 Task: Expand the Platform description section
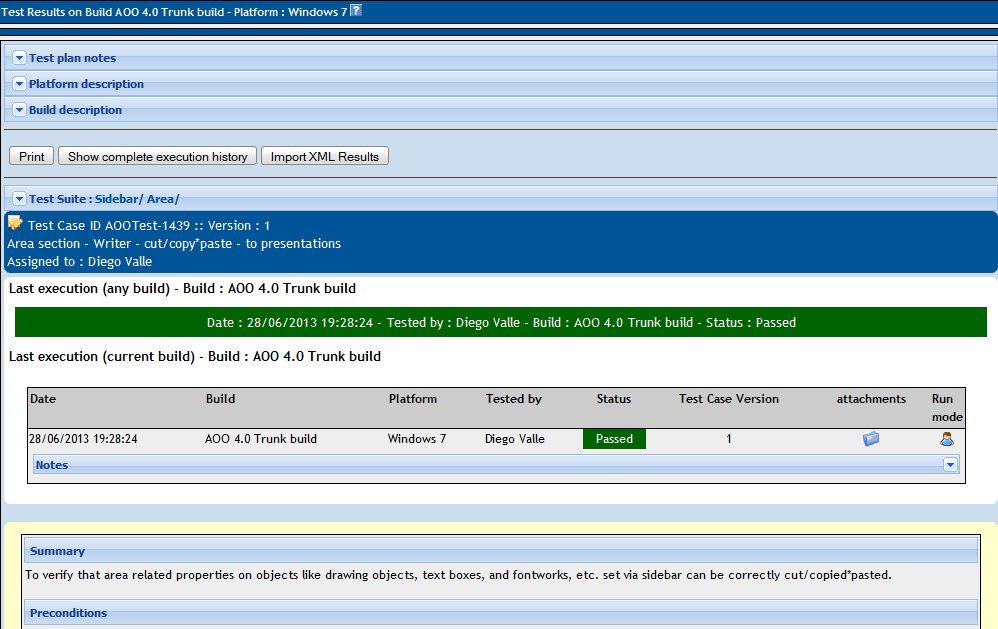[19, 84]
